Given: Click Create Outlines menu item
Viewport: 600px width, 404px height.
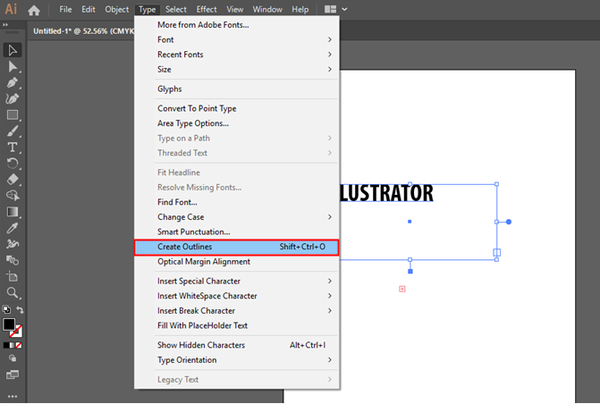Looking at the screenshot, I should pyautogui.click(x=236, y=247).
